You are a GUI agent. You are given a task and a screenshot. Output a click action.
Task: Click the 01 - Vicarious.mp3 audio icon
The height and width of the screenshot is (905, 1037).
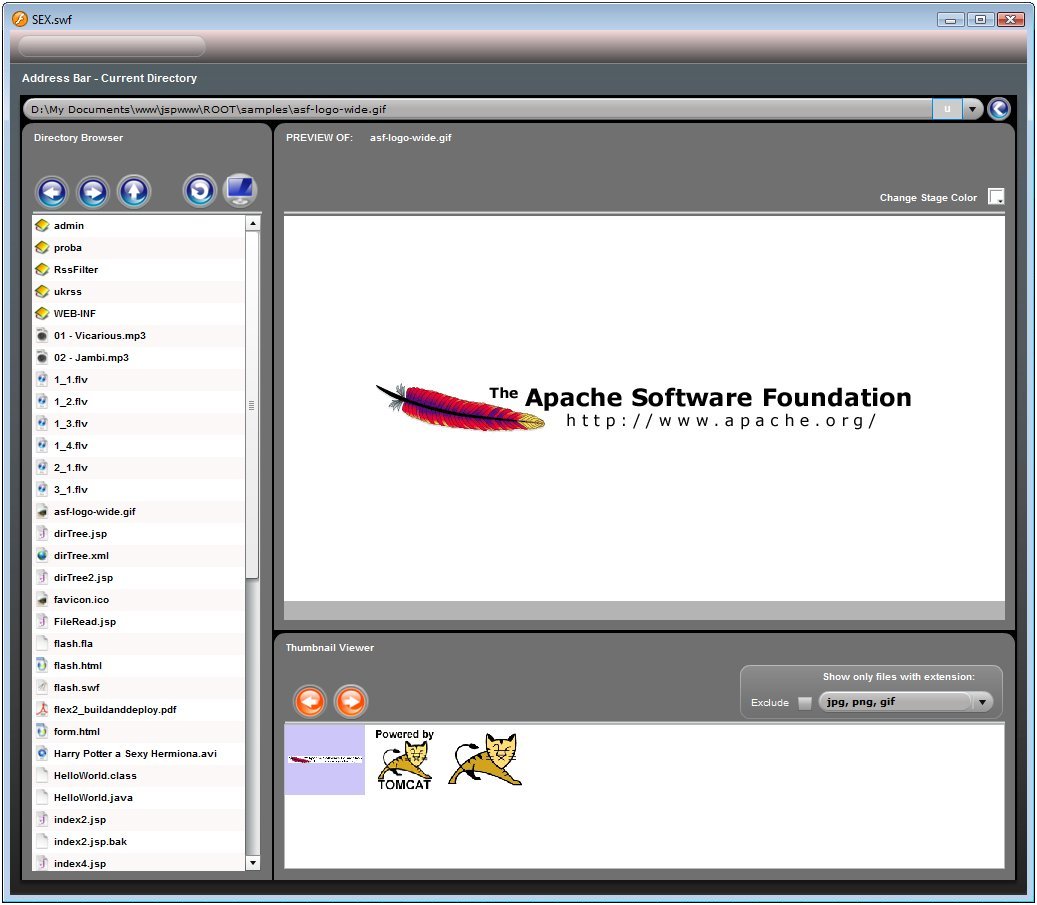coord(42,335)
